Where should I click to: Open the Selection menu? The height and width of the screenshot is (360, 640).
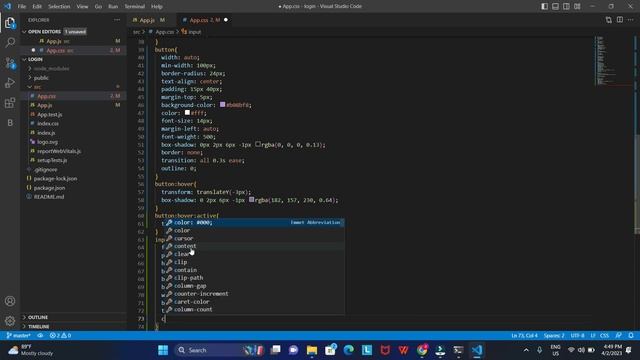(59, 7)
